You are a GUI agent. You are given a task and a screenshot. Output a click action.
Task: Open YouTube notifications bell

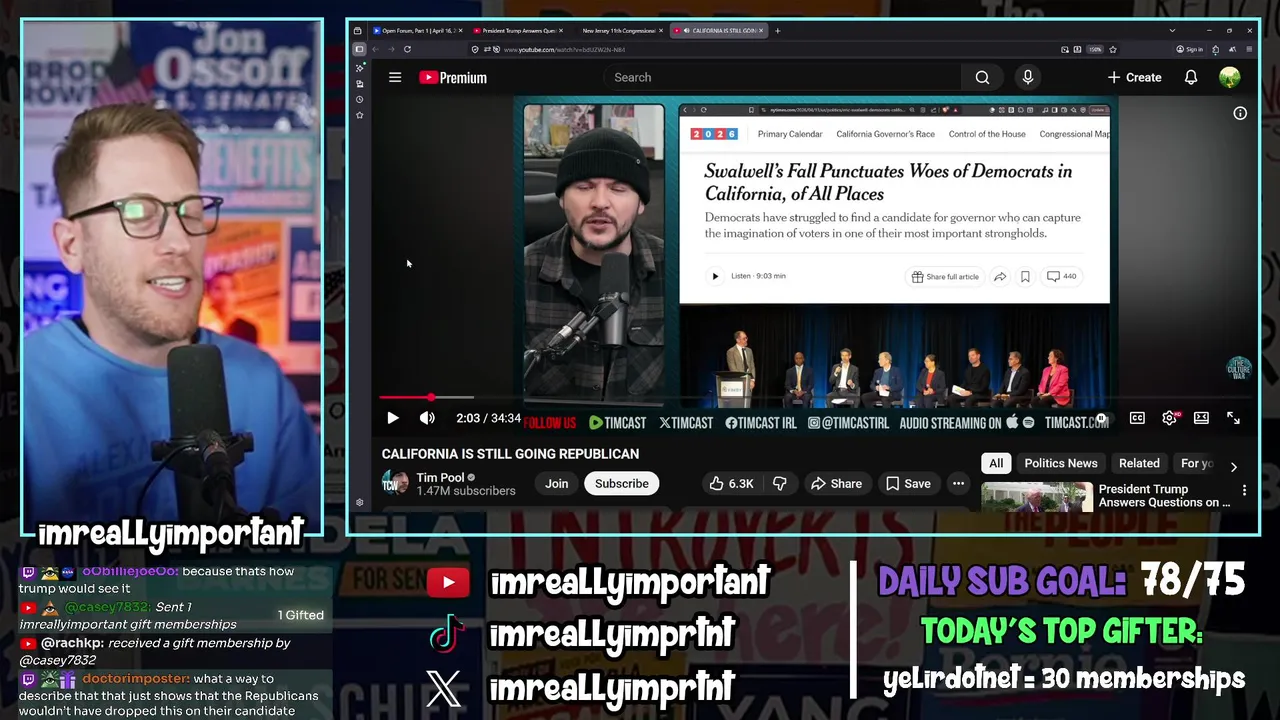1191,77
